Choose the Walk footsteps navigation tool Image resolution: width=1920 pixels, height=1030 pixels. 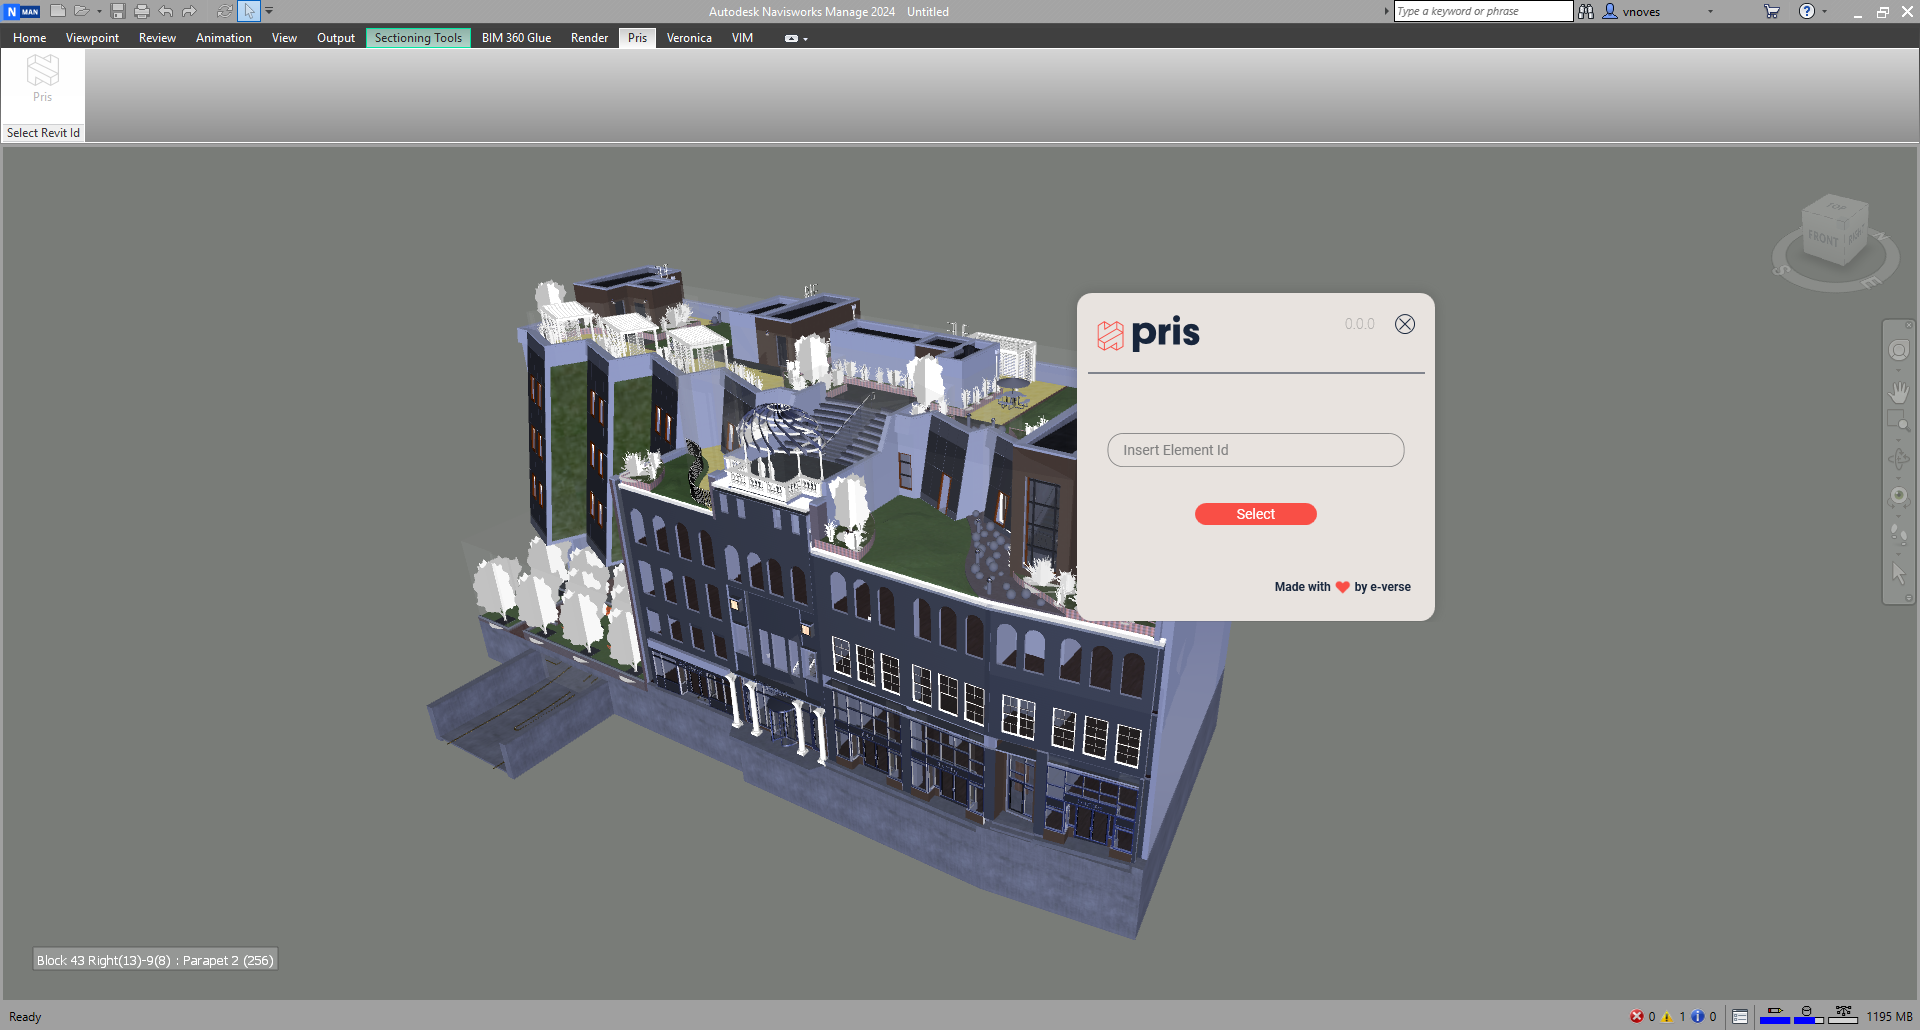pyautogui.click(x=1898, y=533)
